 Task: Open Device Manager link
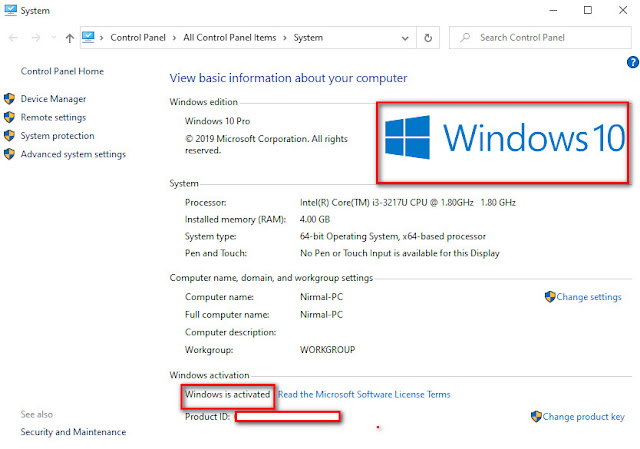tap(53, 99)
